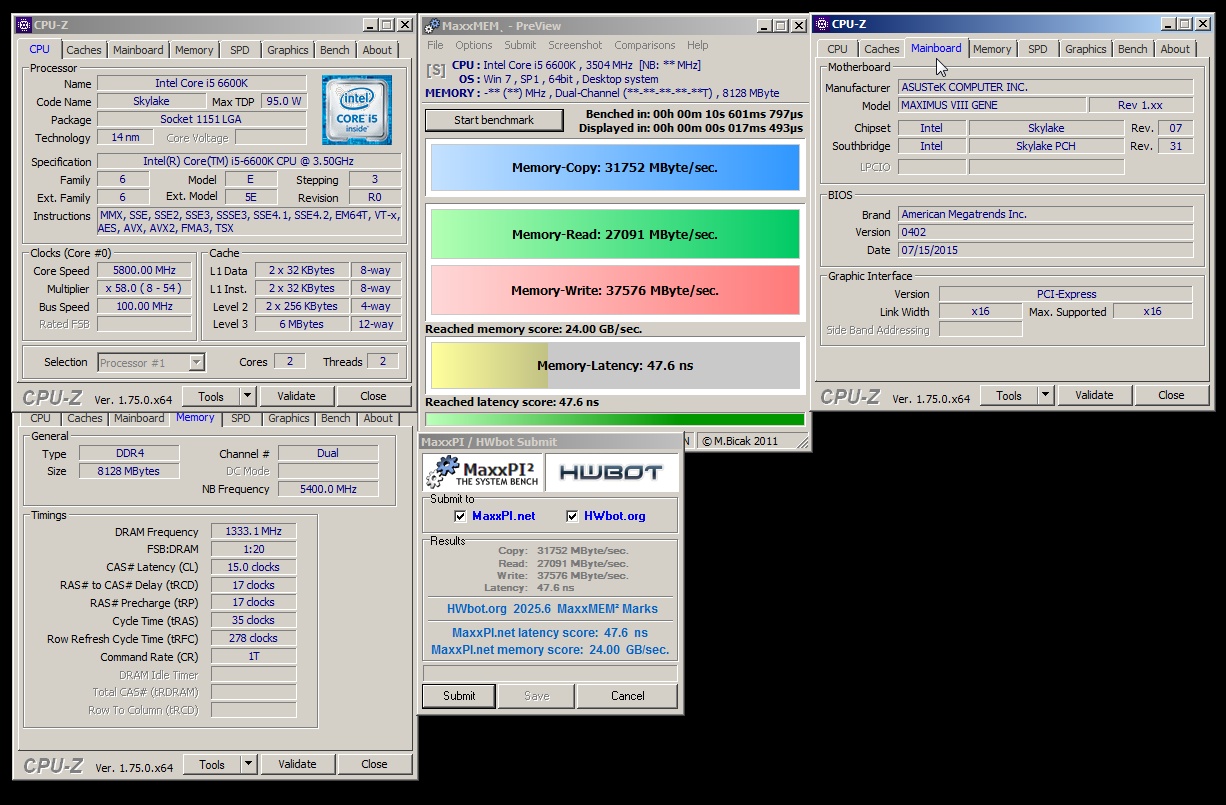Switch to About tab in left CPU-Z window

click(377, 50)
